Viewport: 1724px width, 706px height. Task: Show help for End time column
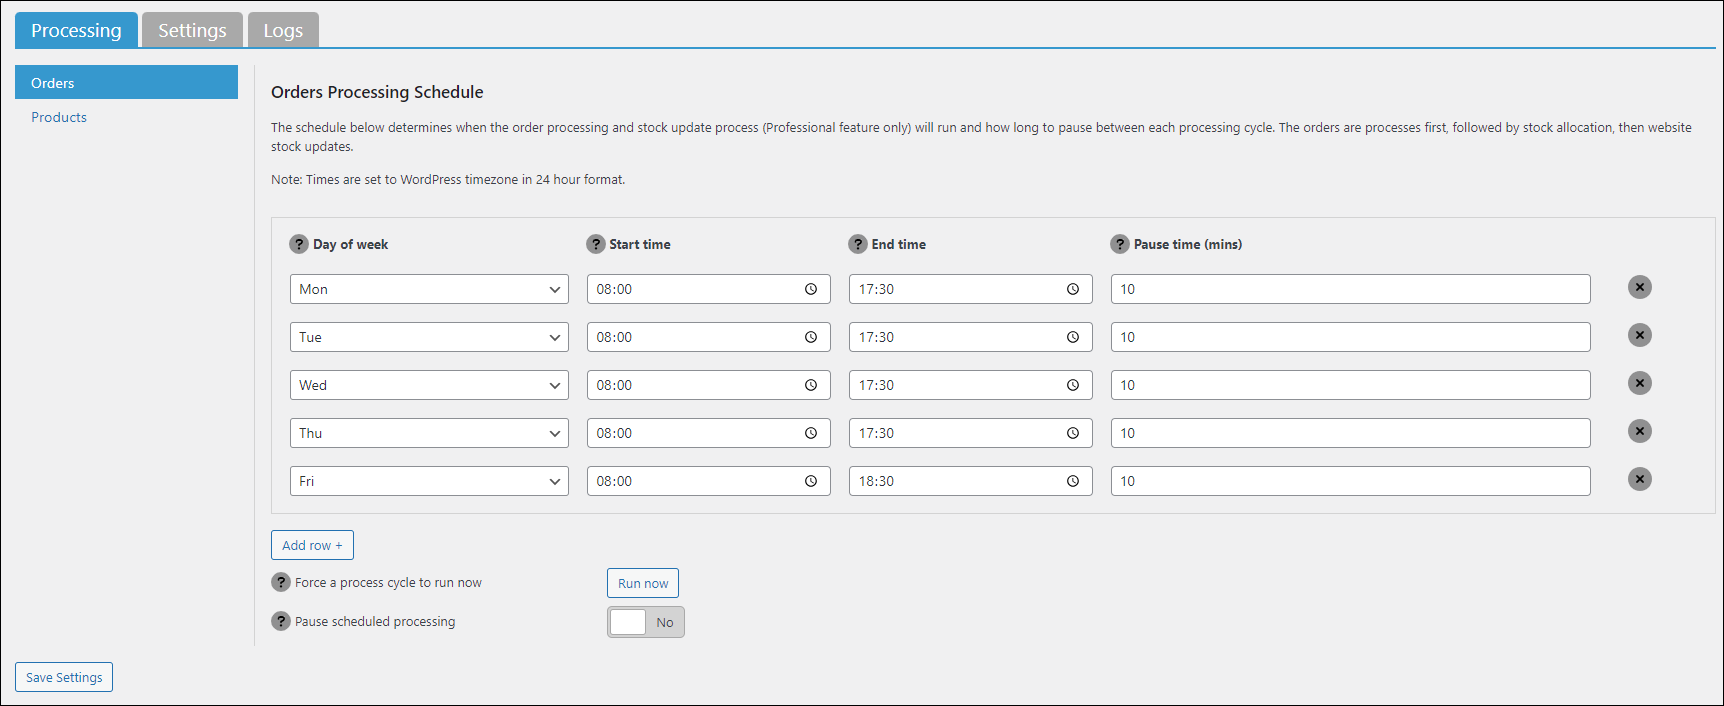tap(858, 244)
